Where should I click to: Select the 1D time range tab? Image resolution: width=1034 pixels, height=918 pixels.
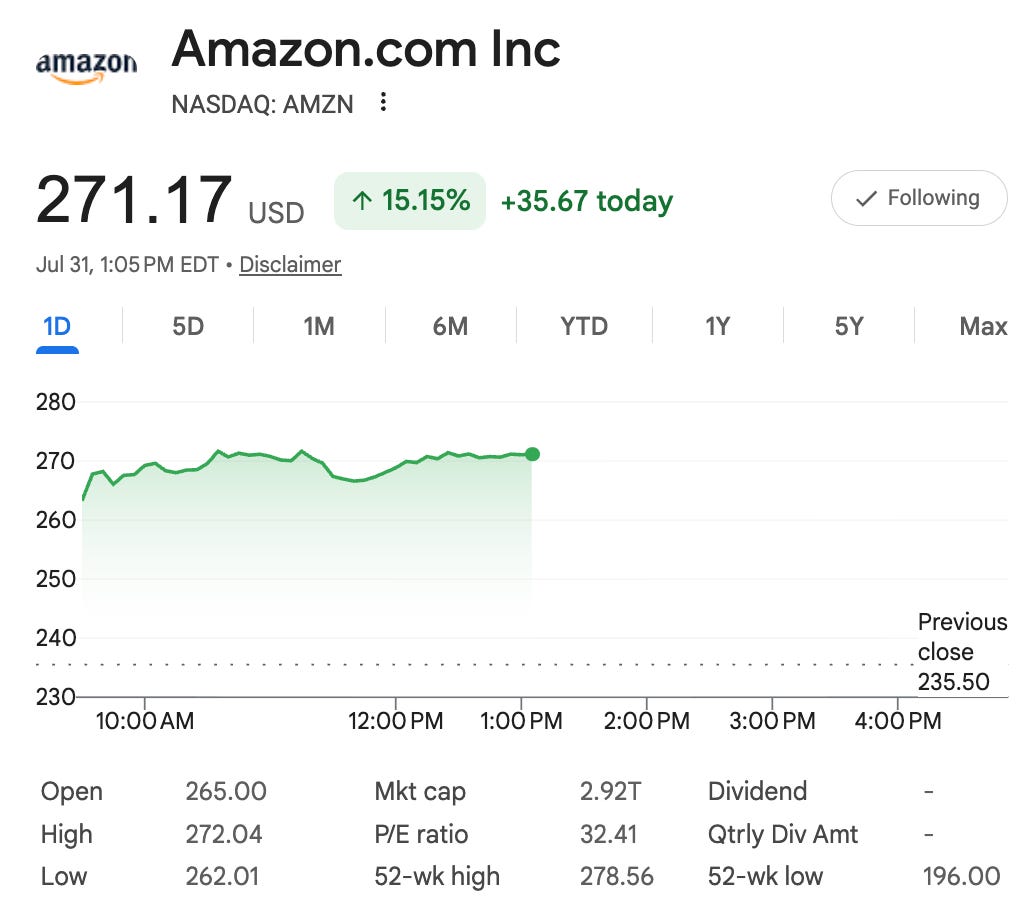(x=57, y=326)
